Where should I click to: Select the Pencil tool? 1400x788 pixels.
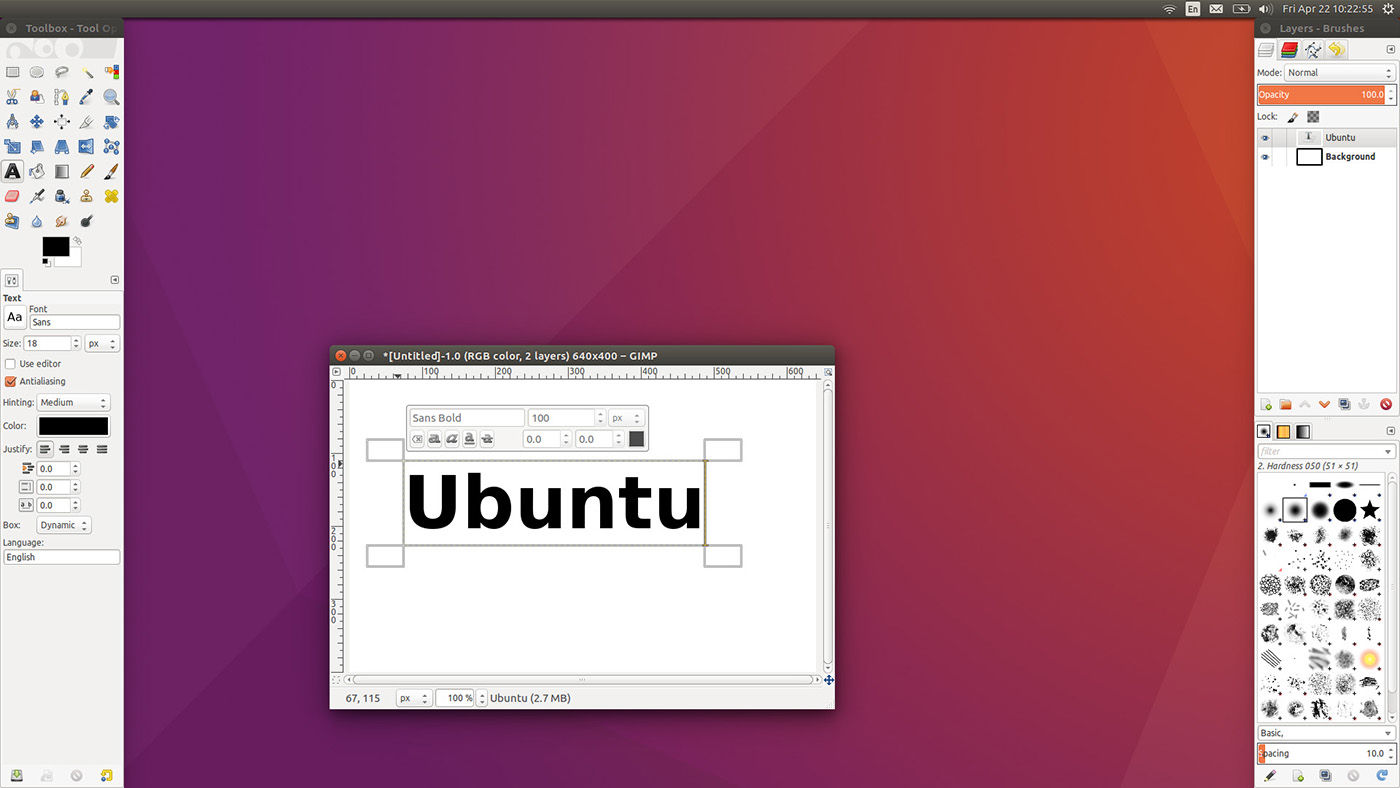tap(87, 171)
